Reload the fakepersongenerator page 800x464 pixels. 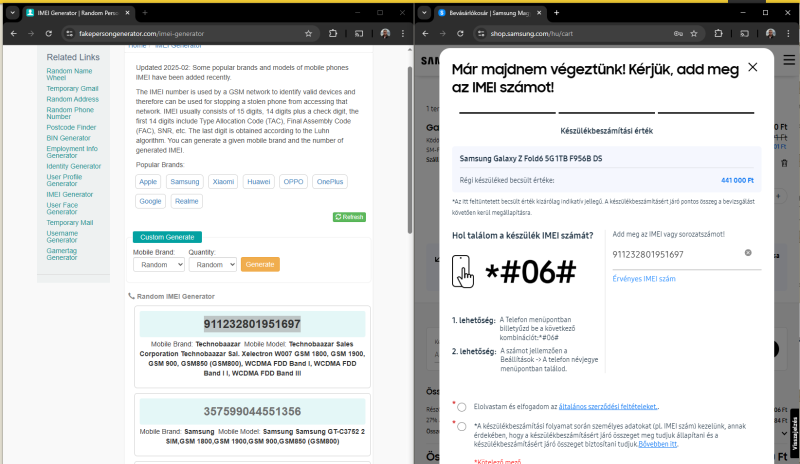pyautogui.click(x=48, y=34)
